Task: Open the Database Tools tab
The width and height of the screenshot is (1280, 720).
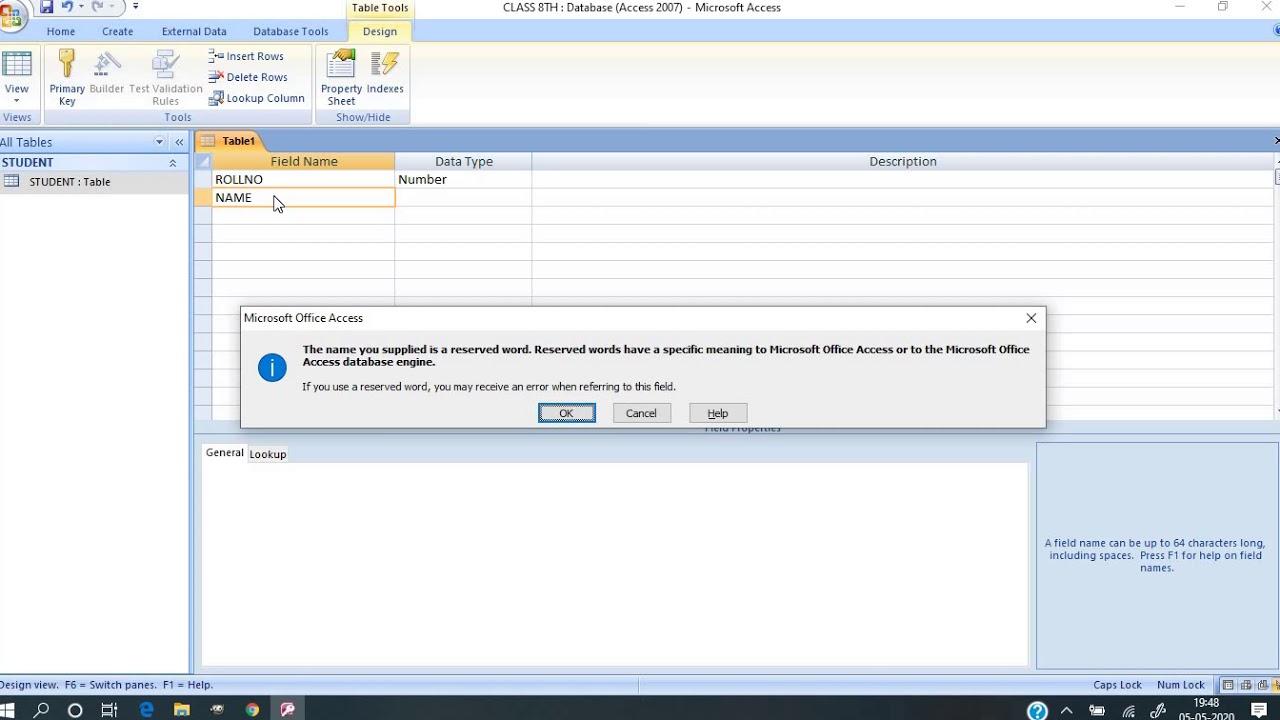Action: [290, 31]
